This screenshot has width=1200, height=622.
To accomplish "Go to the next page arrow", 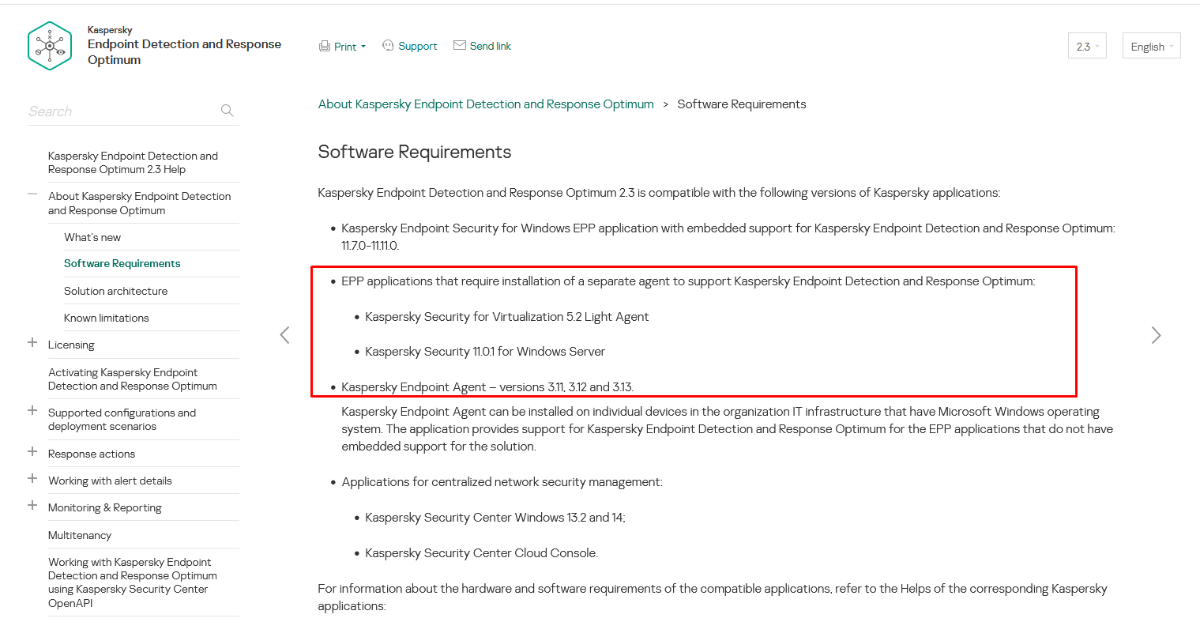I will click(1156, 335).
